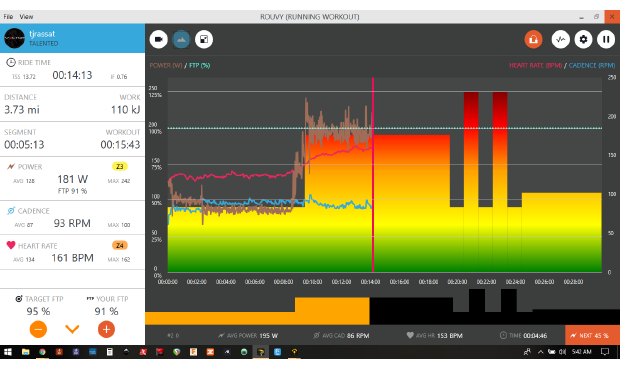Open the sensor signal waveform button

[560, 39]
